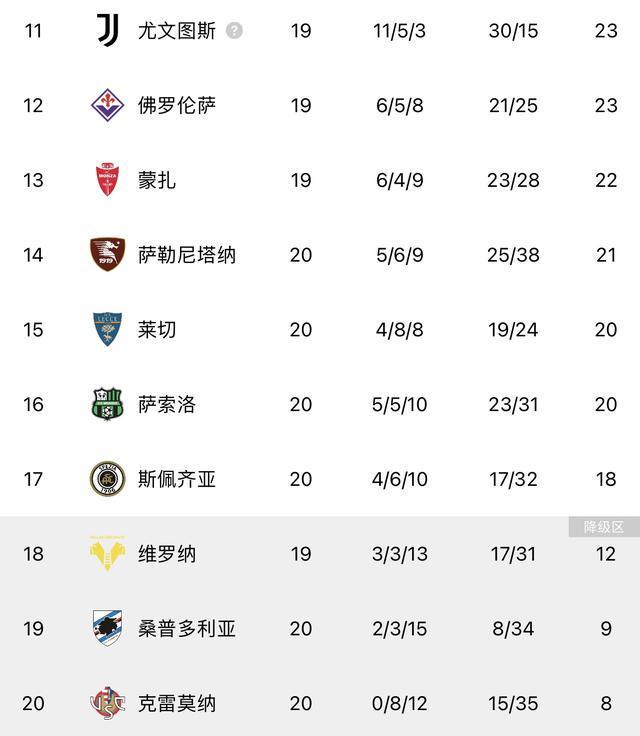
Task: Click the Hellas Verona club crest
Action: pos(107,554)
